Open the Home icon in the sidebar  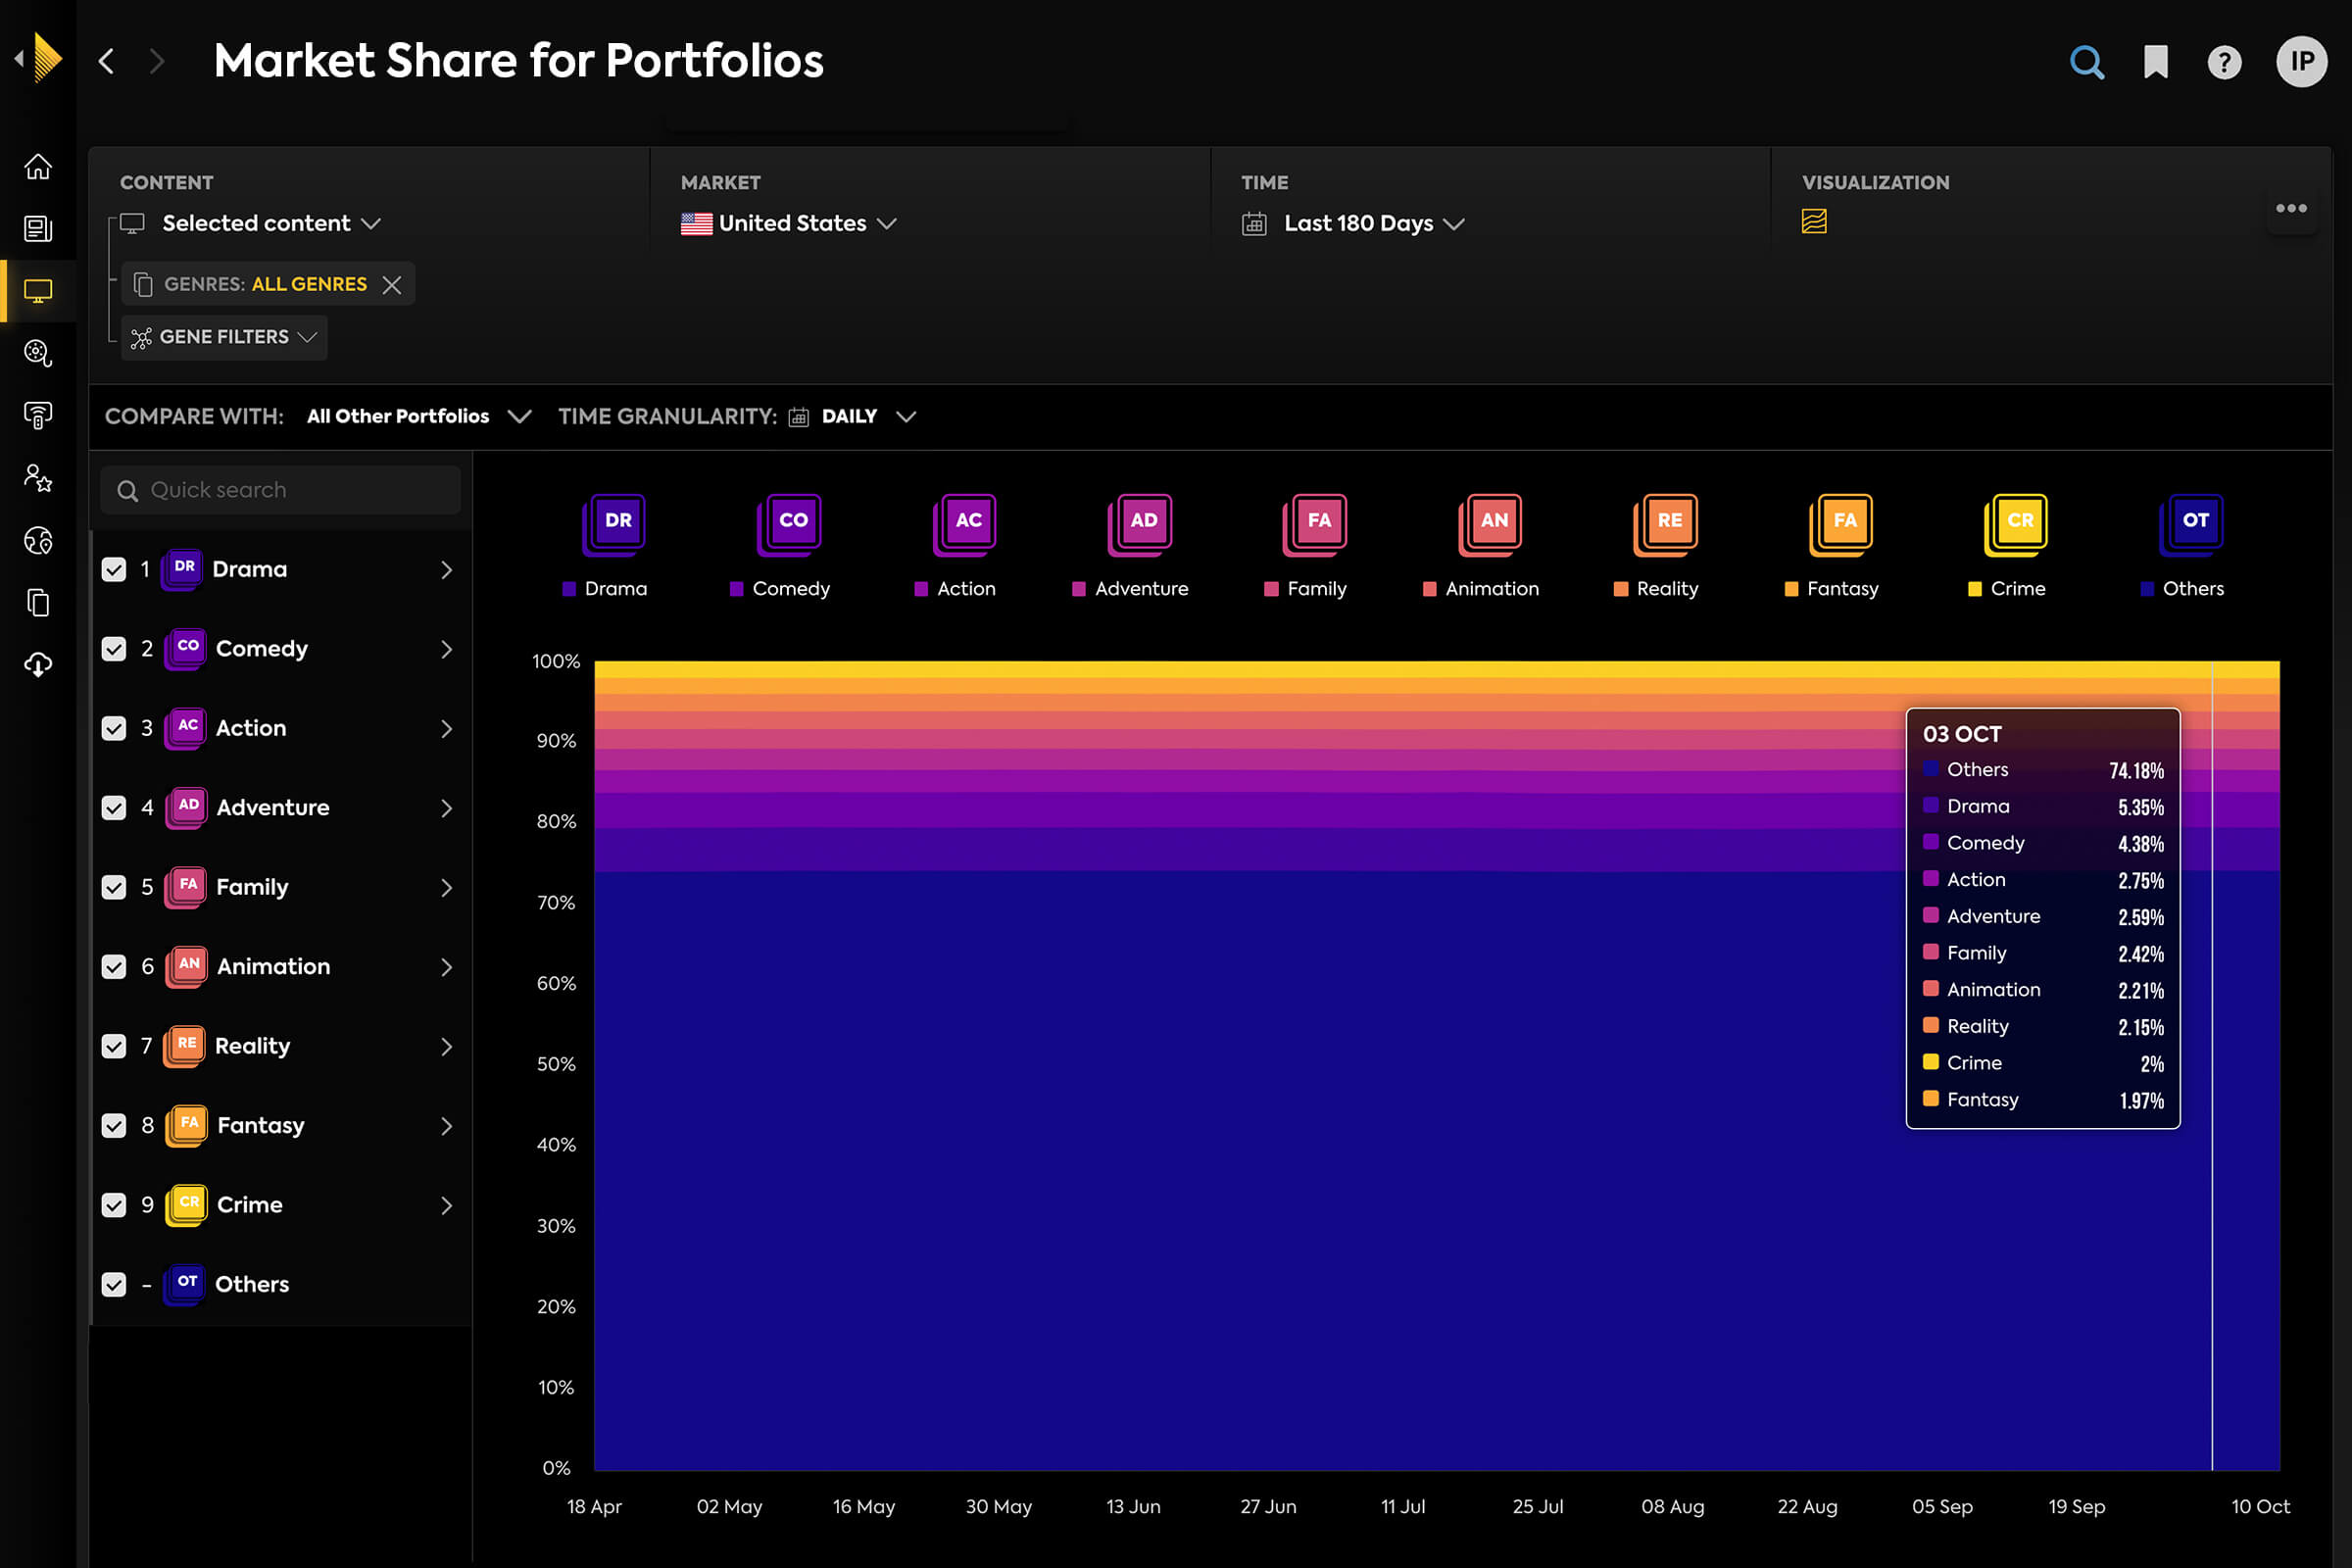(38, 166)
